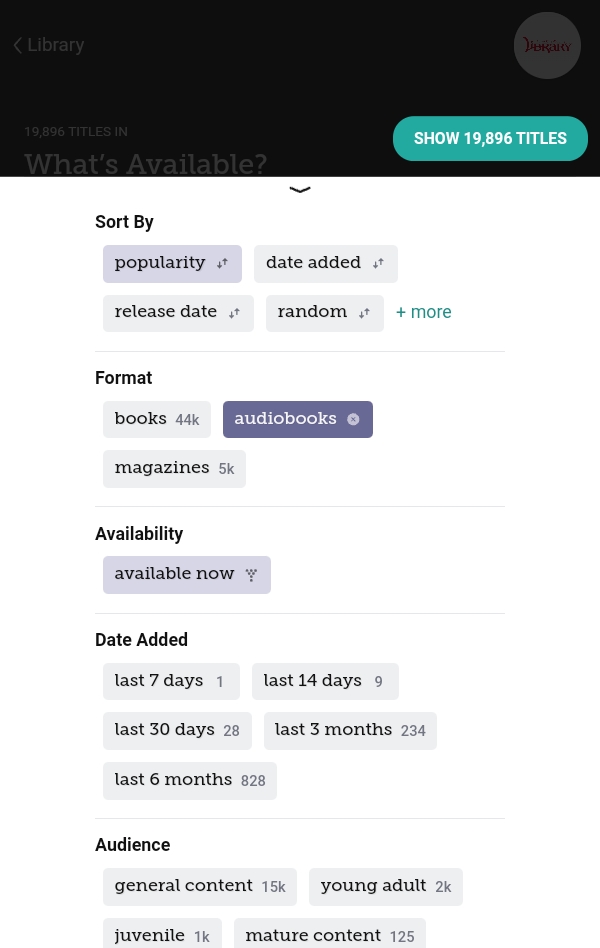The height and width of the screenshot is (948, 600).
Task: Show 19,896 titles button
Action: [490, 139]
